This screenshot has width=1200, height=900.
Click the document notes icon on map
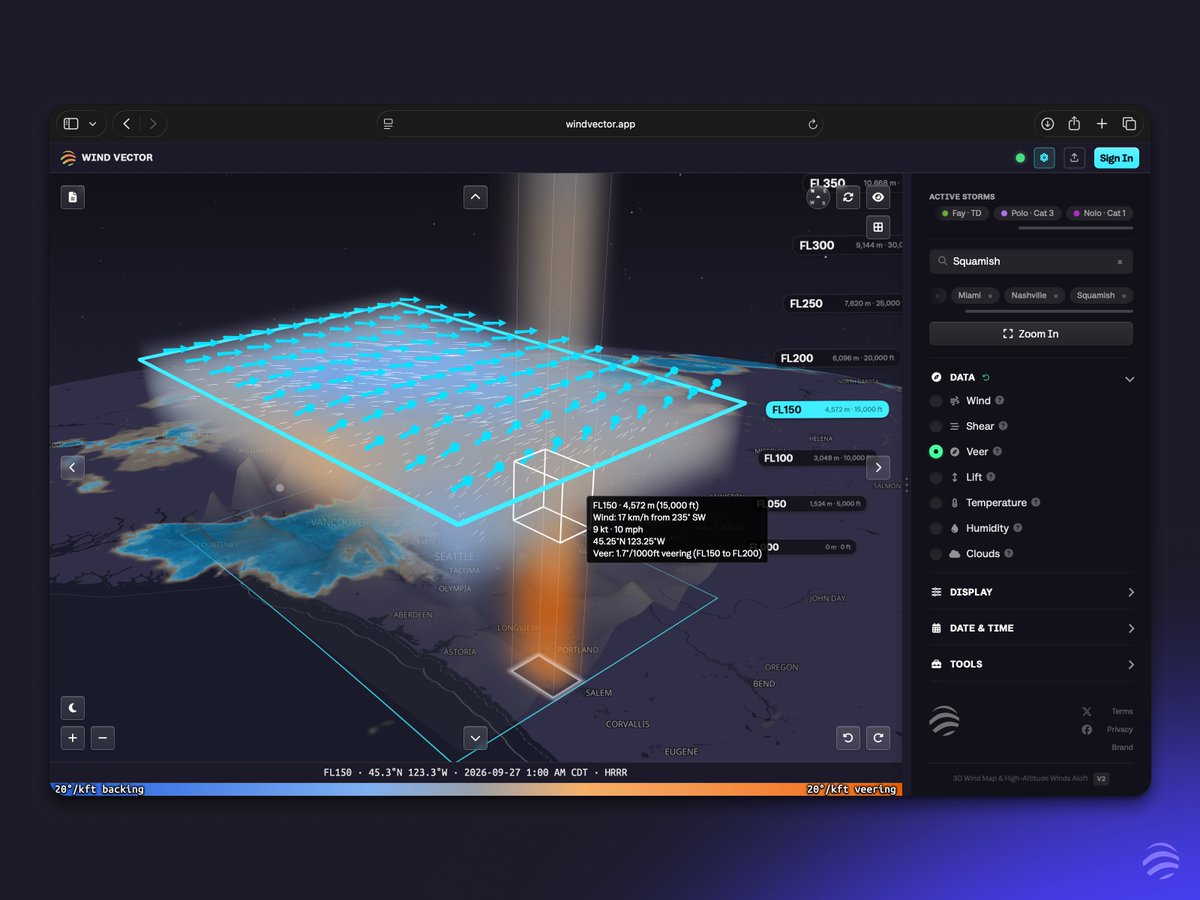(73, 197)
